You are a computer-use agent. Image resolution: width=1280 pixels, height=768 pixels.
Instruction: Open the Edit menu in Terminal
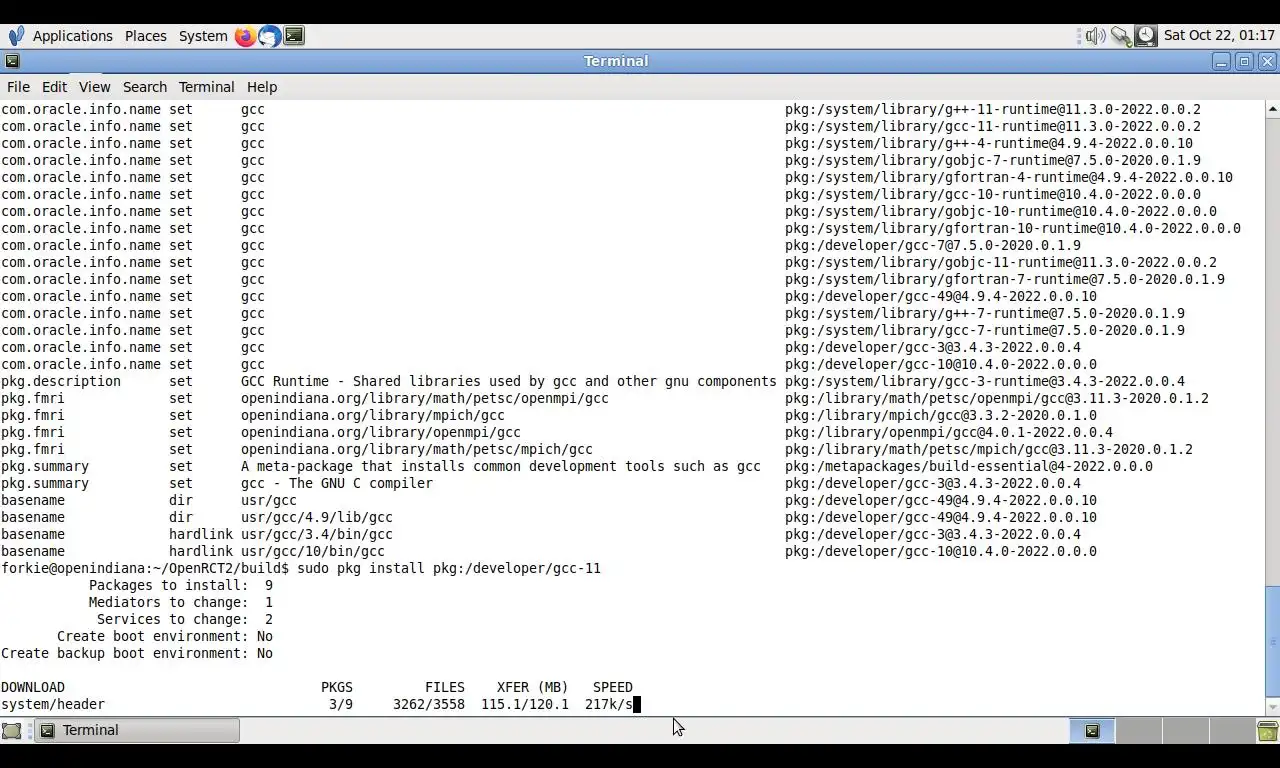54,87
